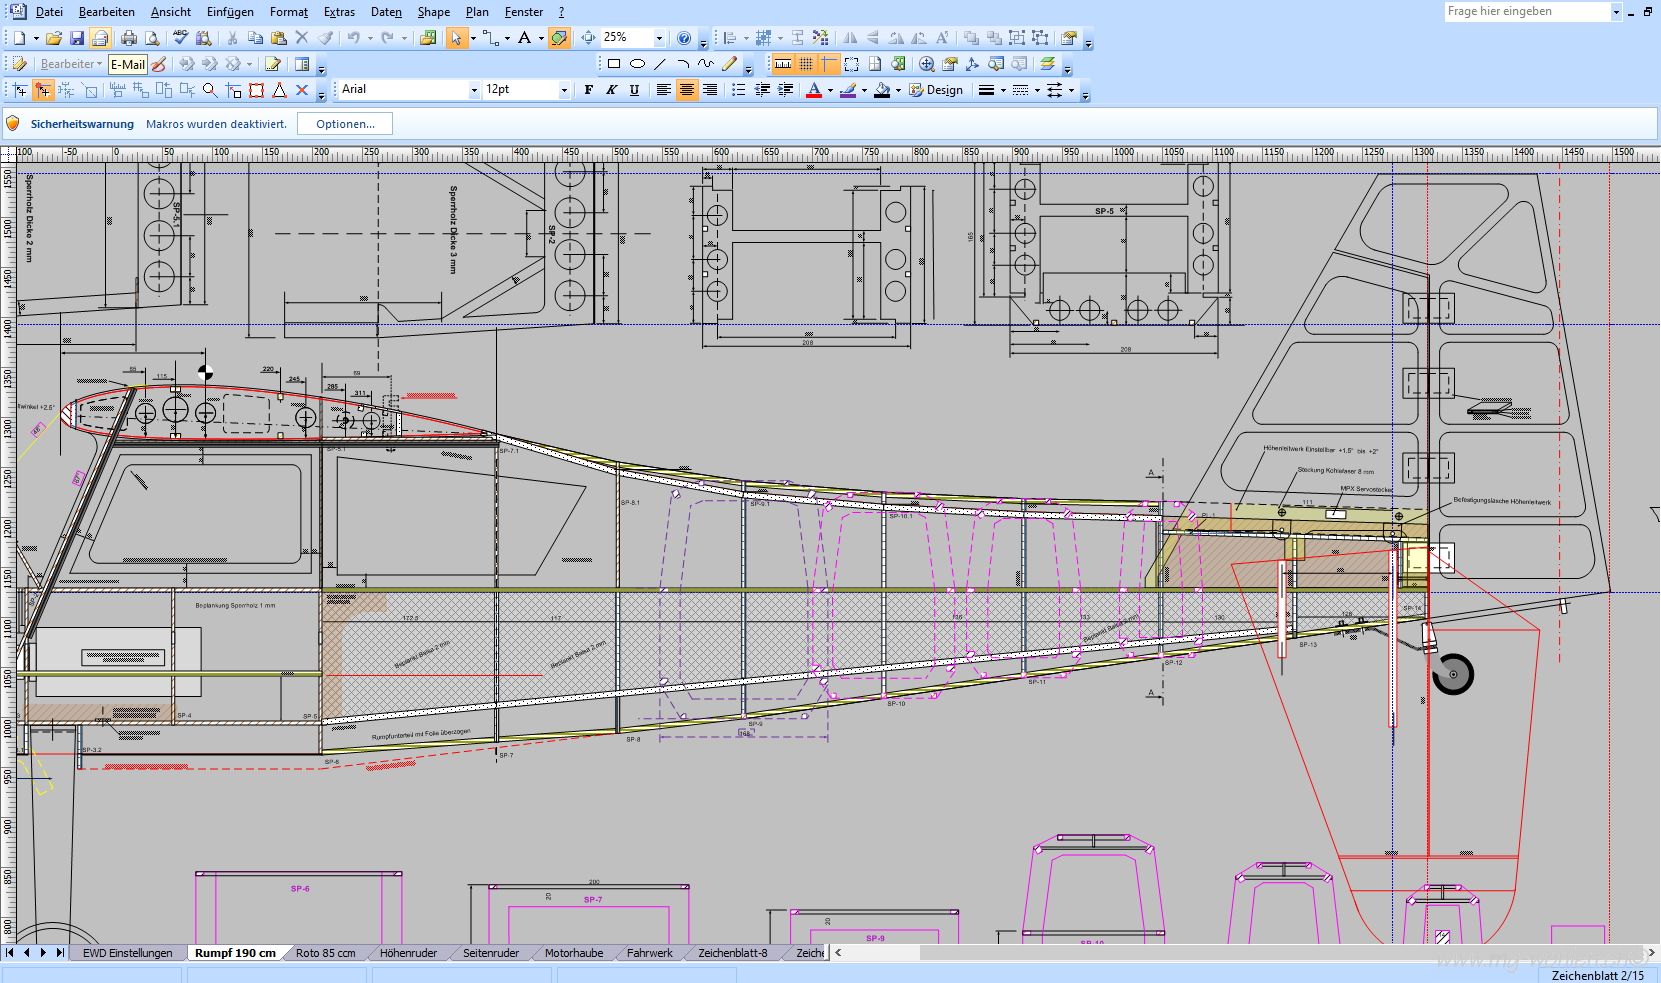Select the Pointer tool
This screenshot has height=983, width=1661.
coord(456,38)
